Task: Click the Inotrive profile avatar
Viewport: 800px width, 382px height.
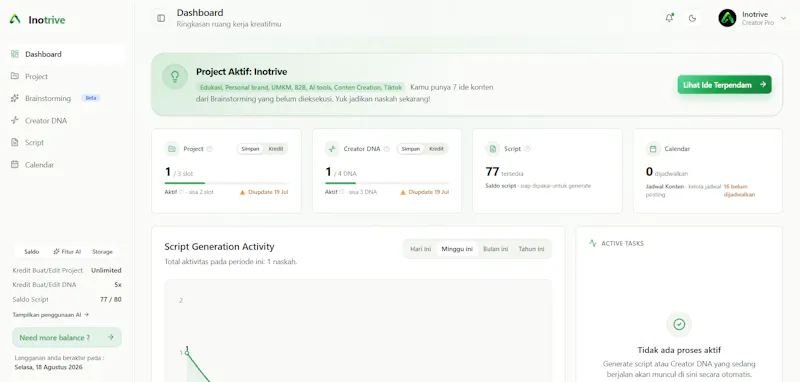Action: pos(727,18)
